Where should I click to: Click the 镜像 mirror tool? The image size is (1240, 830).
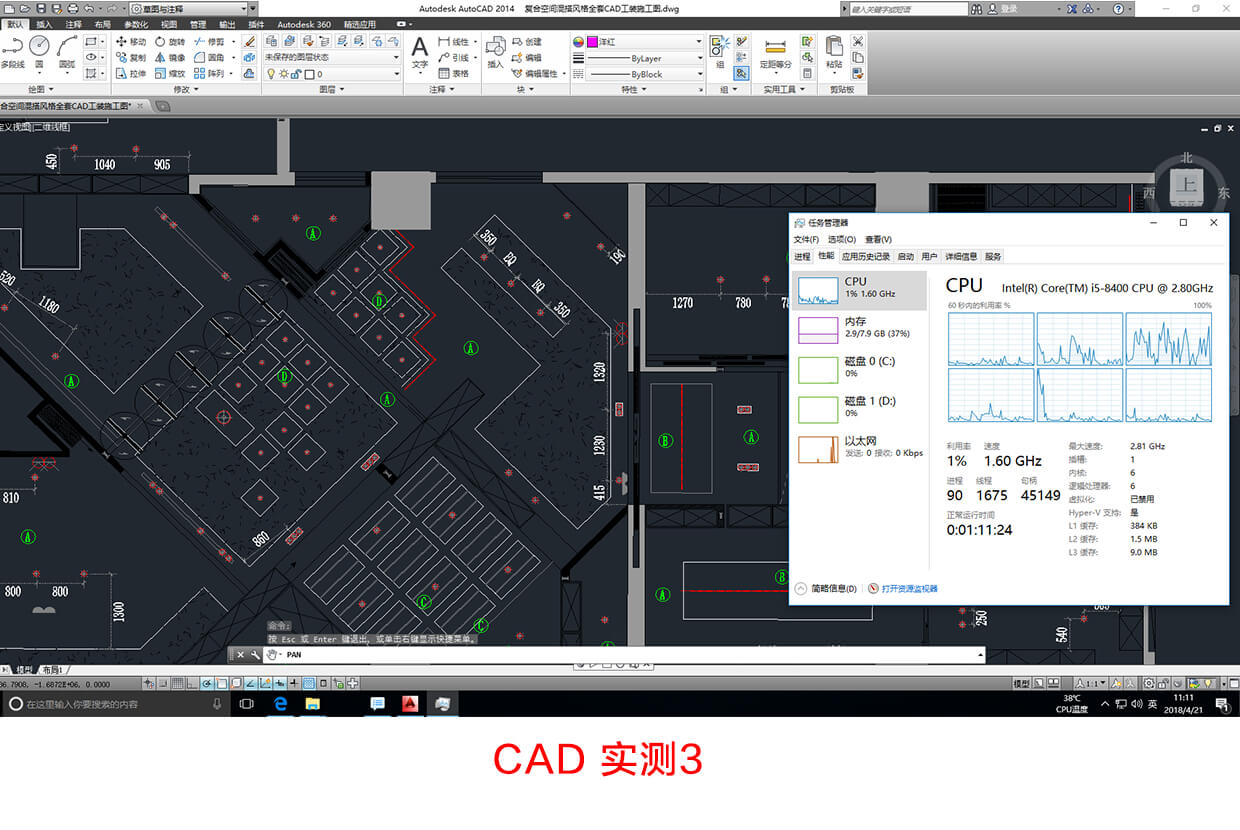point(170,58)
